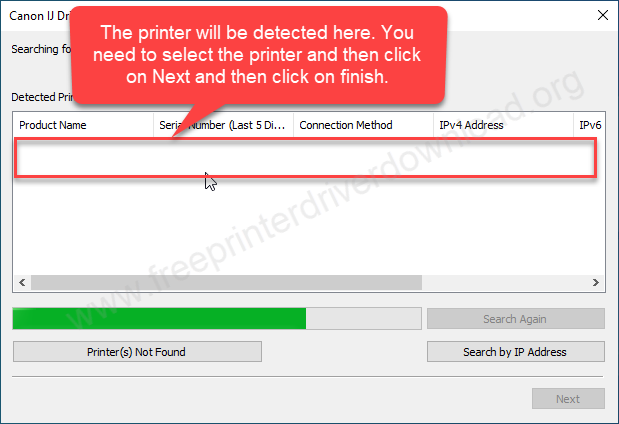Screen dimensions: 619x424
Task: Click the right arrow of horizontal scrollbar
Action: click(596, 283)
